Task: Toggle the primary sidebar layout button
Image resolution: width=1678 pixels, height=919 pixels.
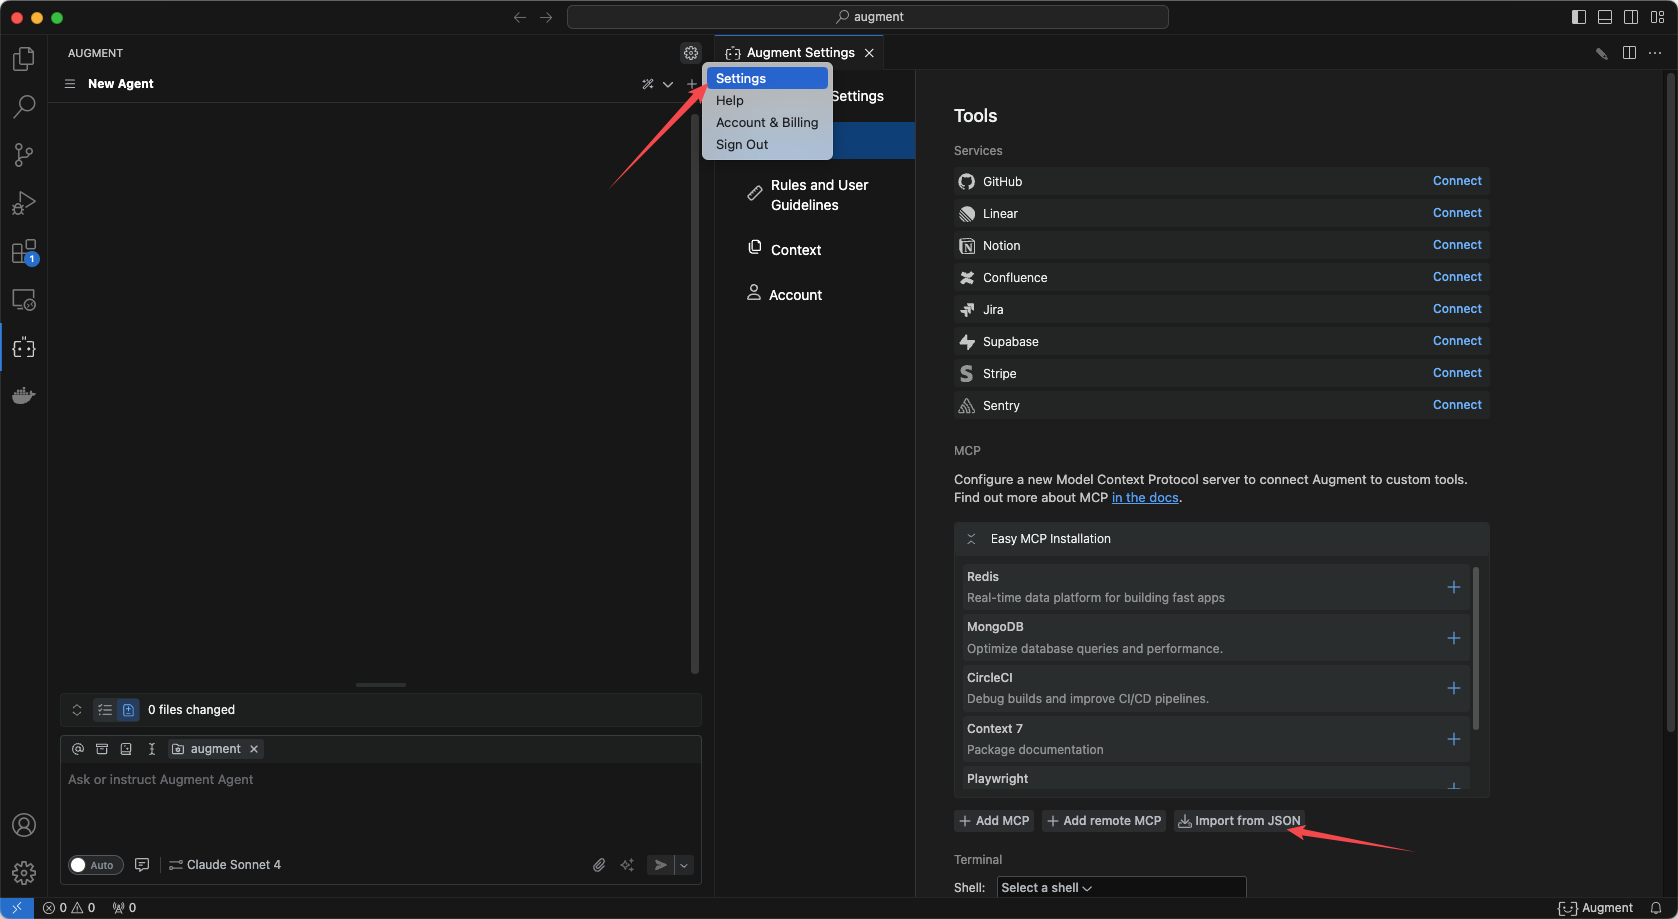Action: (x=1579, y=17)
